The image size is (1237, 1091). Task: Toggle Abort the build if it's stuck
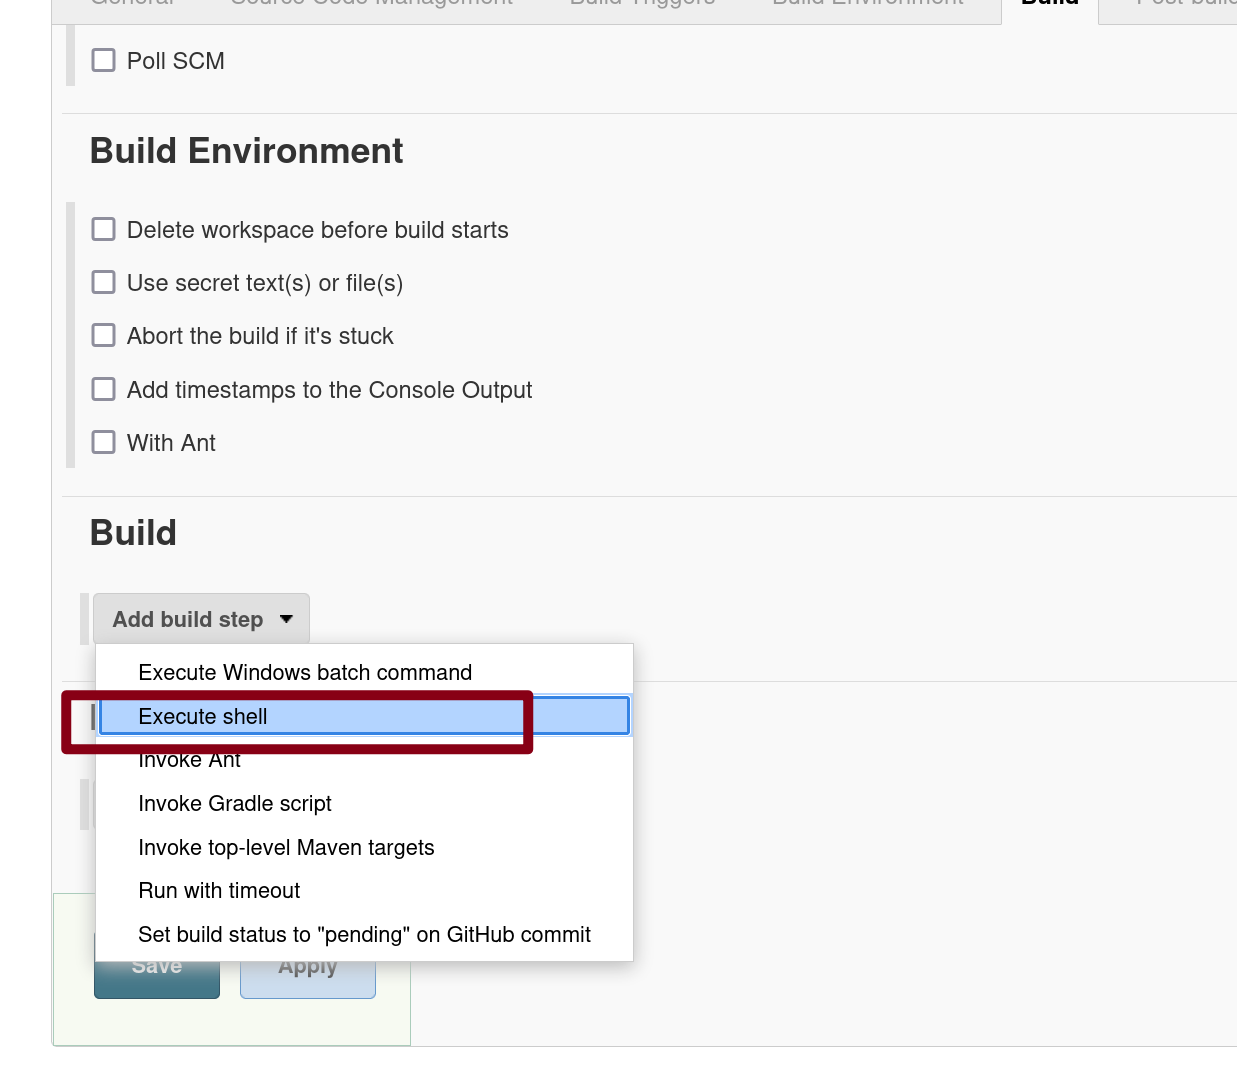104,336
